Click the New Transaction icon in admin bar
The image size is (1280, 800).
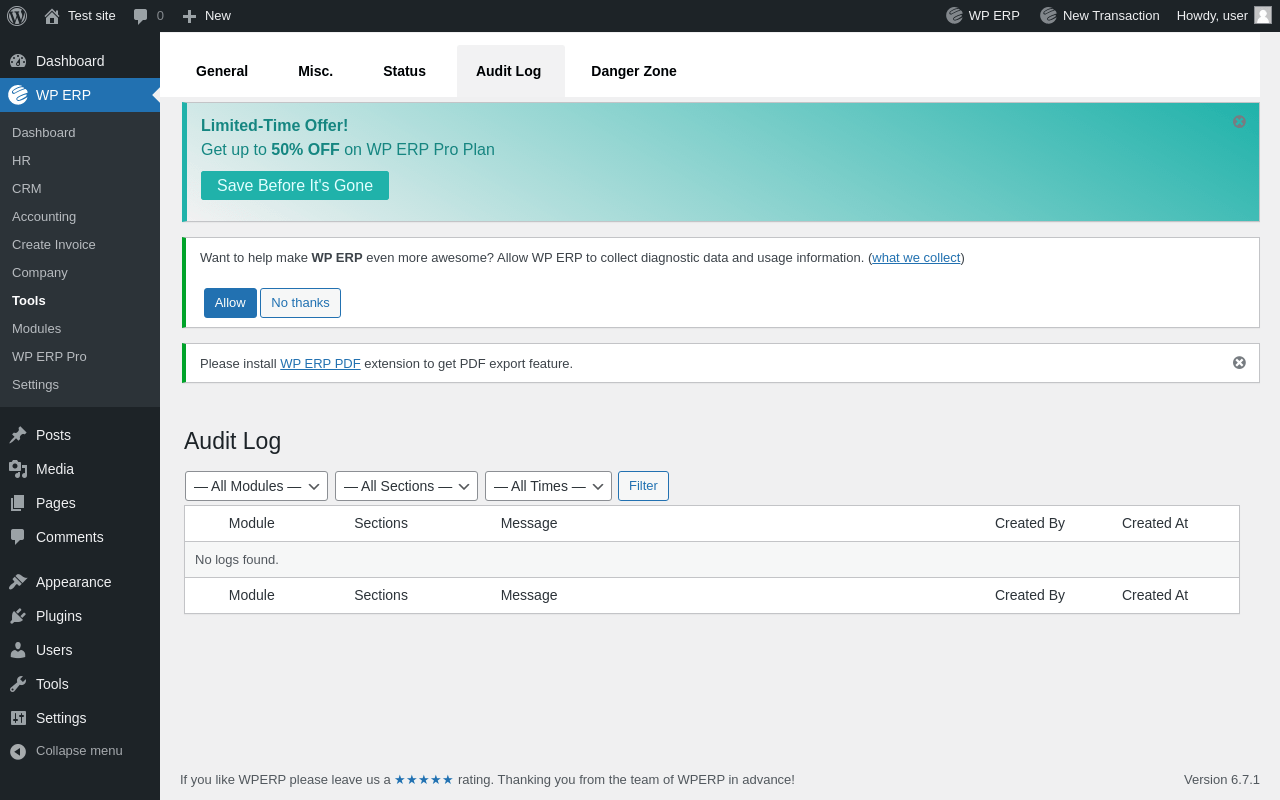tap(1048, 16)
